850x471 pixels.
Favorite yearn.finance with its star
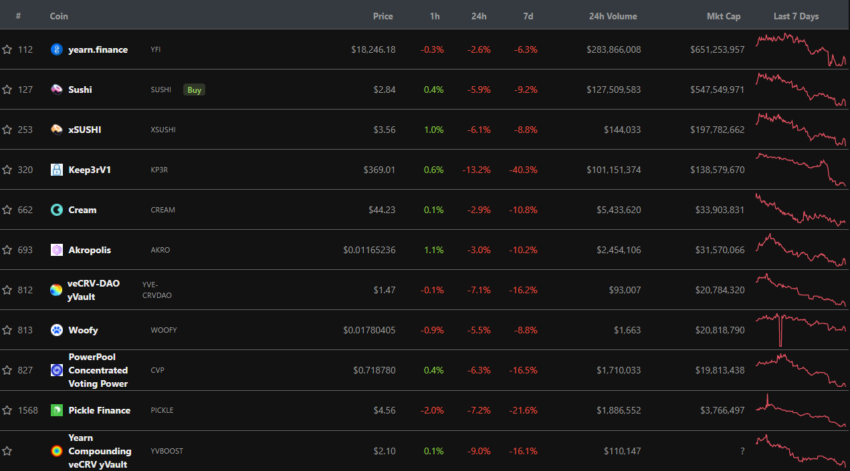7,49
